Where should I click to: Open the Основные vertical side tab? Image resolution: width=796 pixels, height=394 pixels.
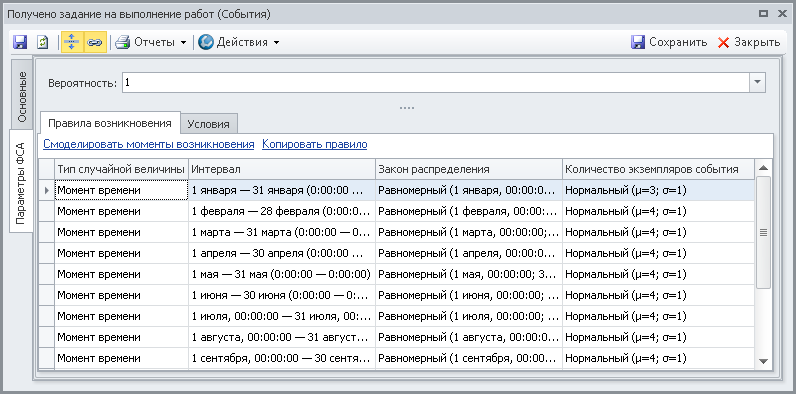point(21,97)
